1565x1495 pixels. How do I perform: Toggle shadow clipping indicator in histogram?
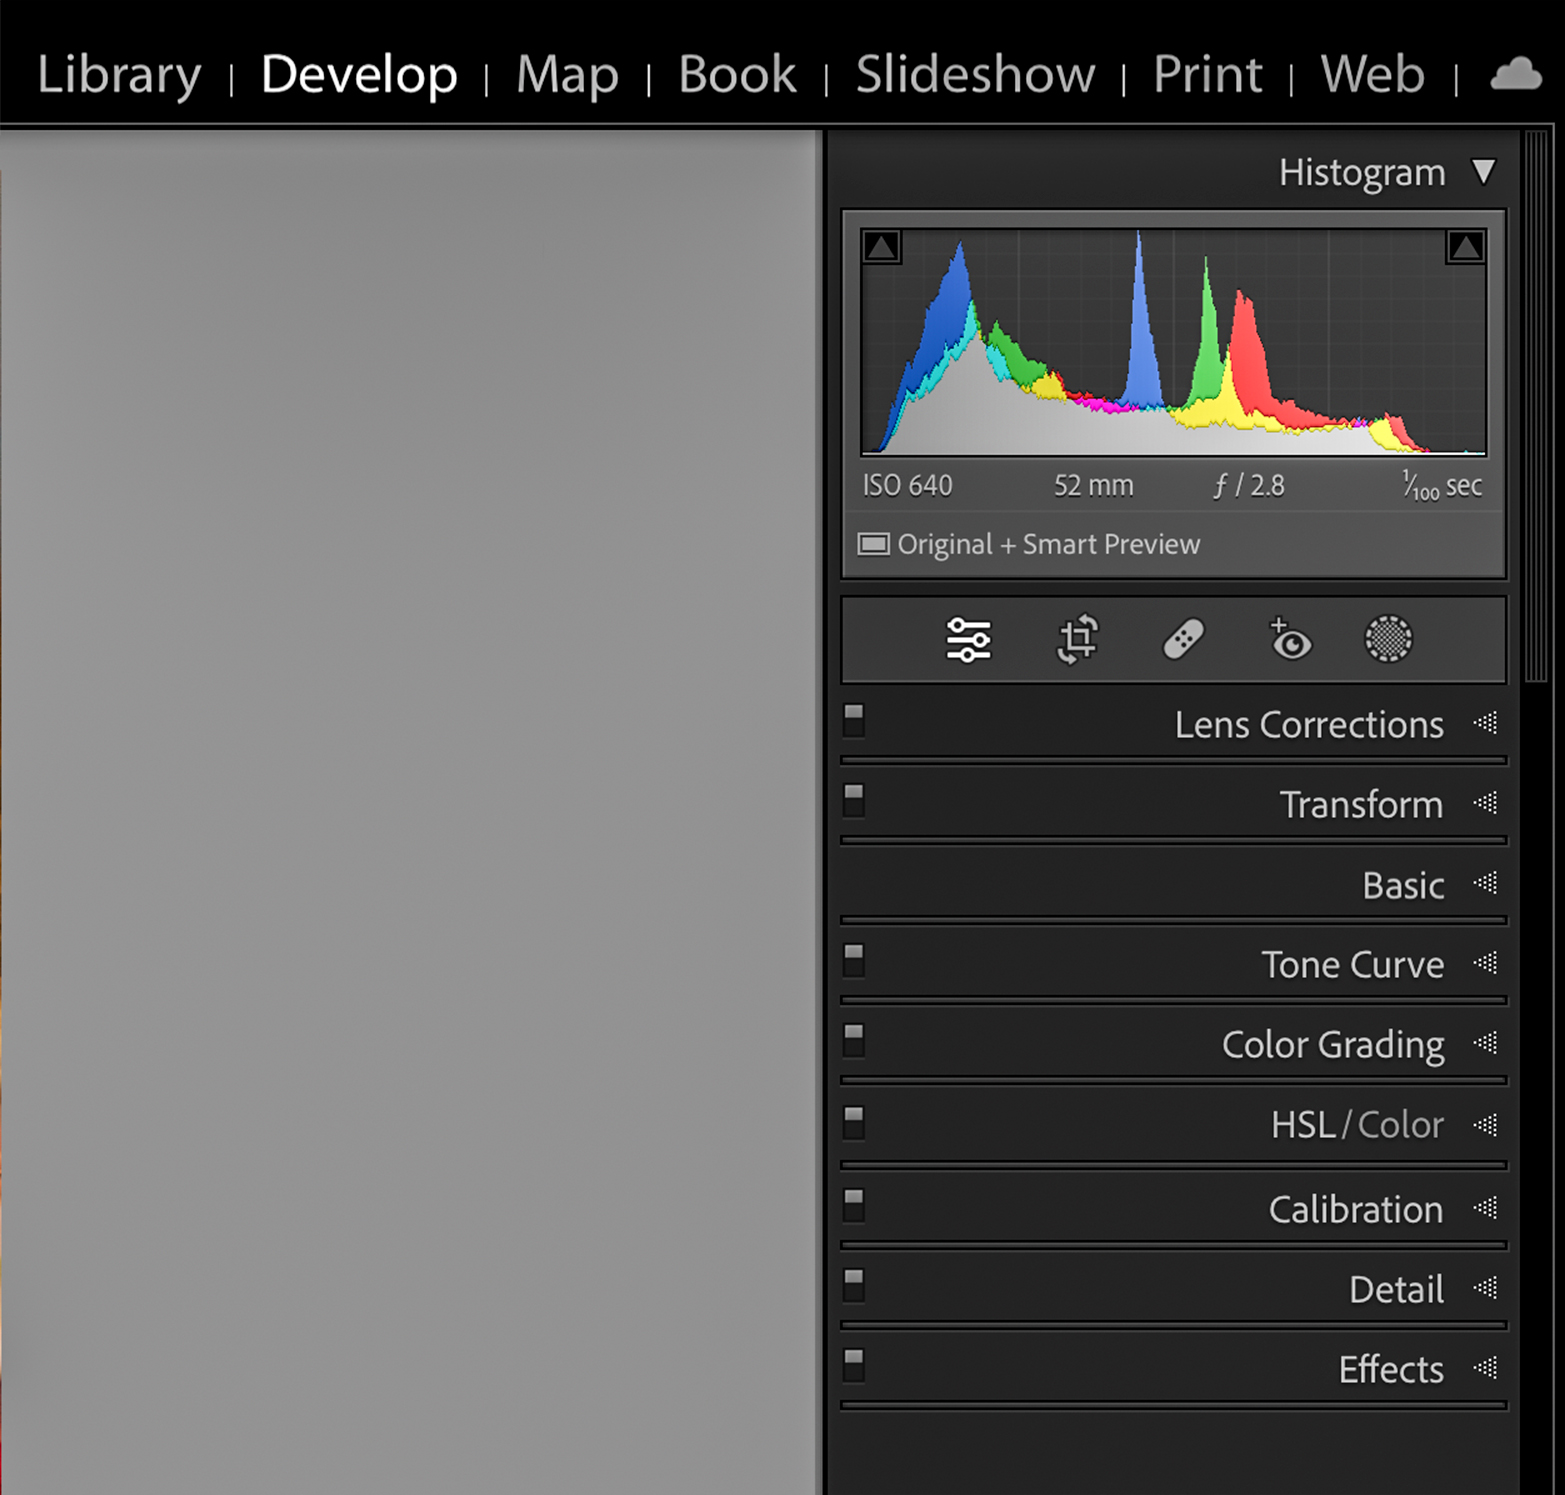881,246
